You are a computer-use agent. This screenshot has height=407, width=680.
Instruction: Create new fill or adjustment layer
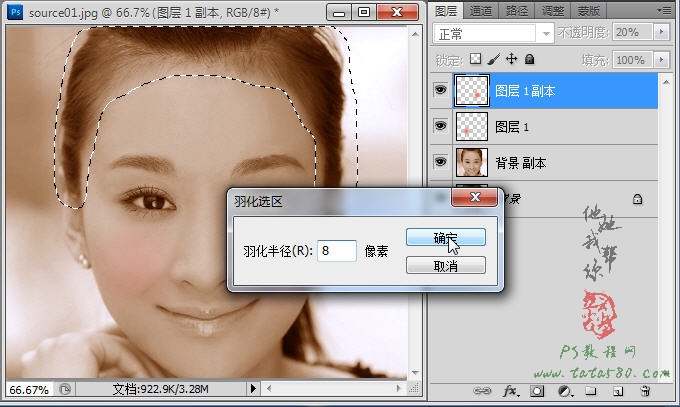pos(565,391)
